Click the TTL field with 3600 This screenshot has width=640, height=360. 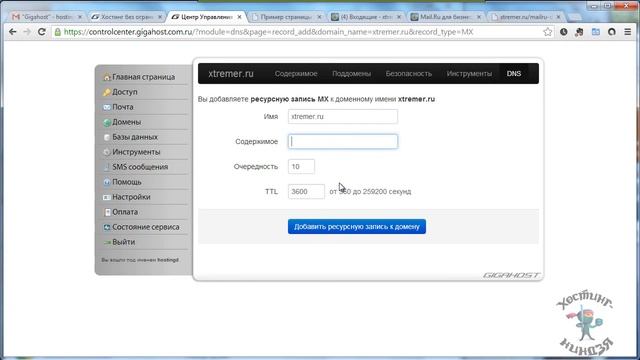306,191
